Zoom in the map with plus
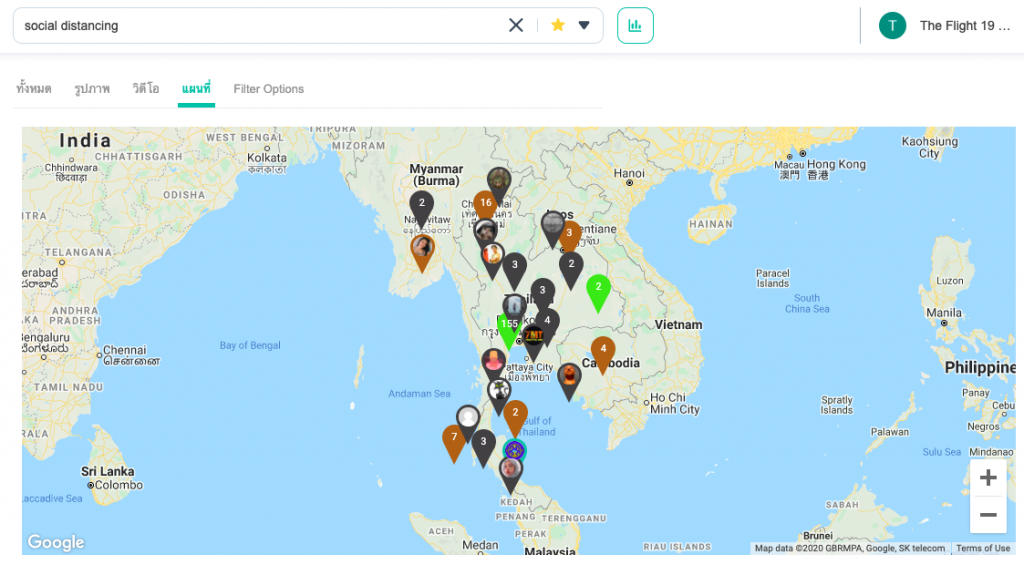Image resolution: width=1024 pixels, height=565 pixels. click(987, 477)
